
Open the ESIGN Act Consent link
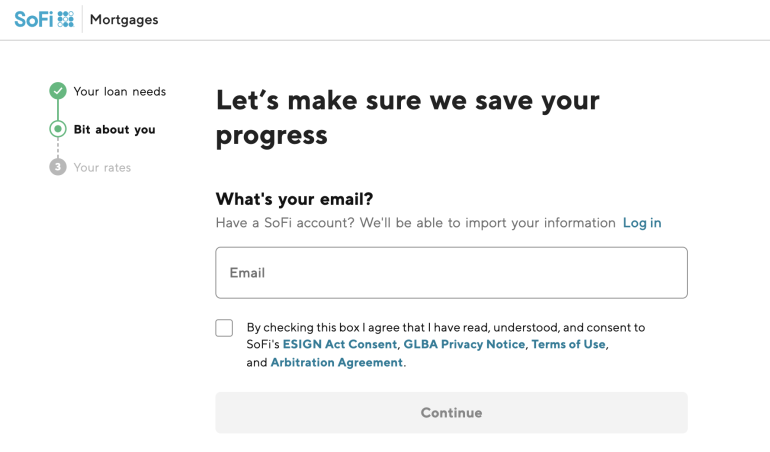coord(340,344)
